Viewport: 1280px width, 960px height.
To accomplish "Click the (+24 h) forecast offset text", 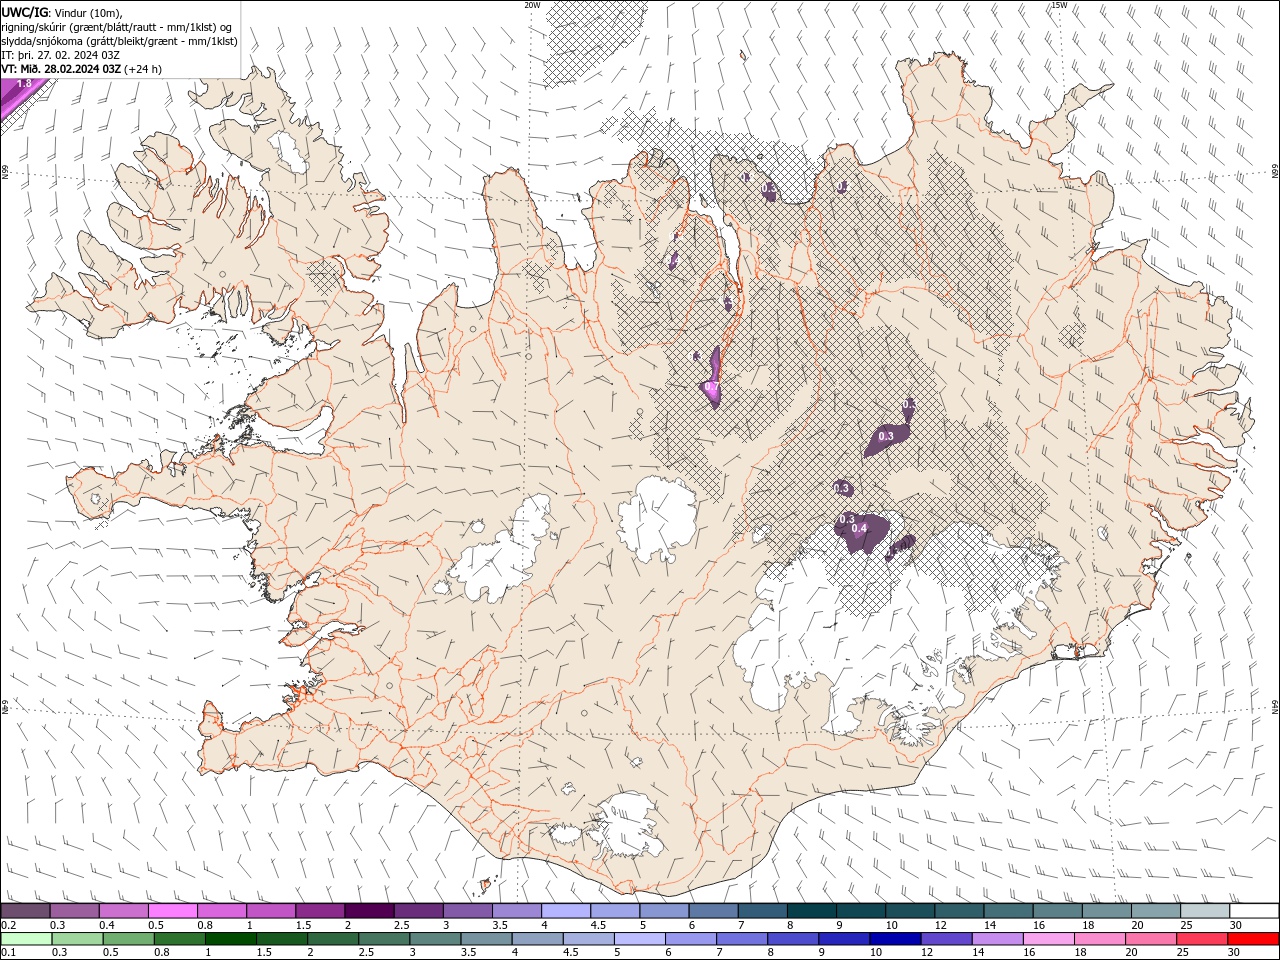I will tap(143, 69).
